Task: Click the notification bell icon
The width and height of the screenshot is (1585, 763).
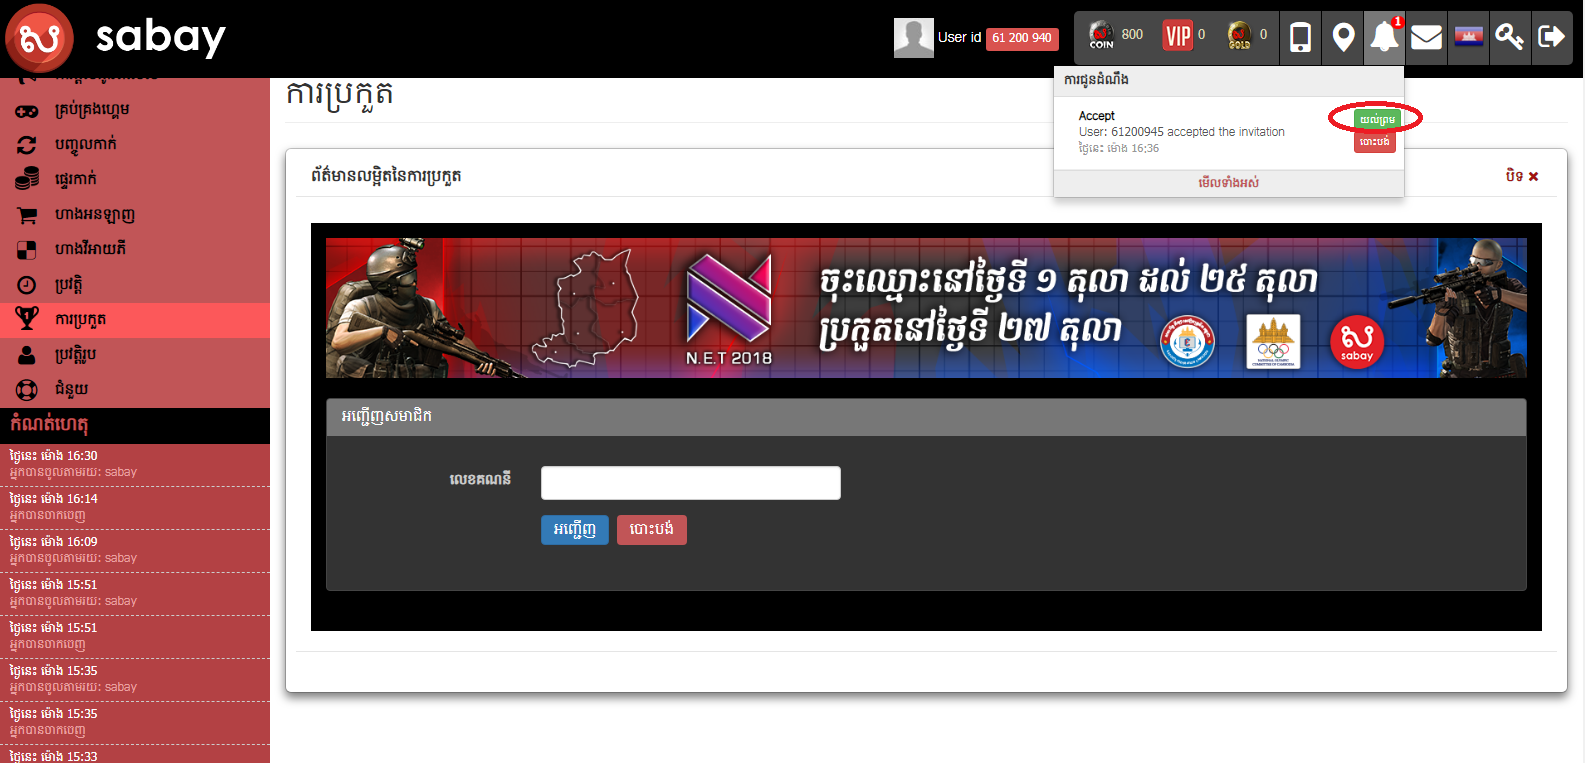Action: (x=1384, y=38)
